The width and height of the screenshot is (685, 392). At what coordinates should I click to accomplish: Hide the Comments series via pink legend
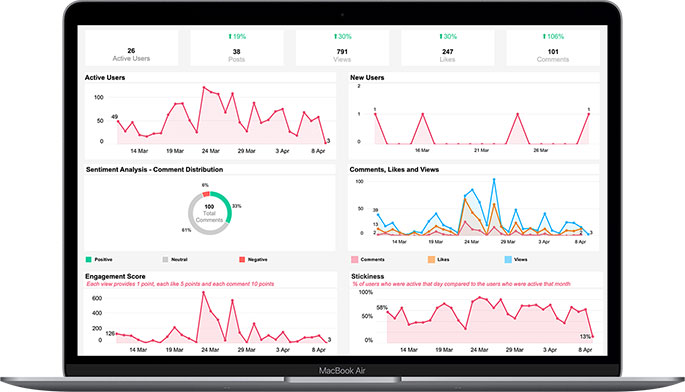pos(354,260)
